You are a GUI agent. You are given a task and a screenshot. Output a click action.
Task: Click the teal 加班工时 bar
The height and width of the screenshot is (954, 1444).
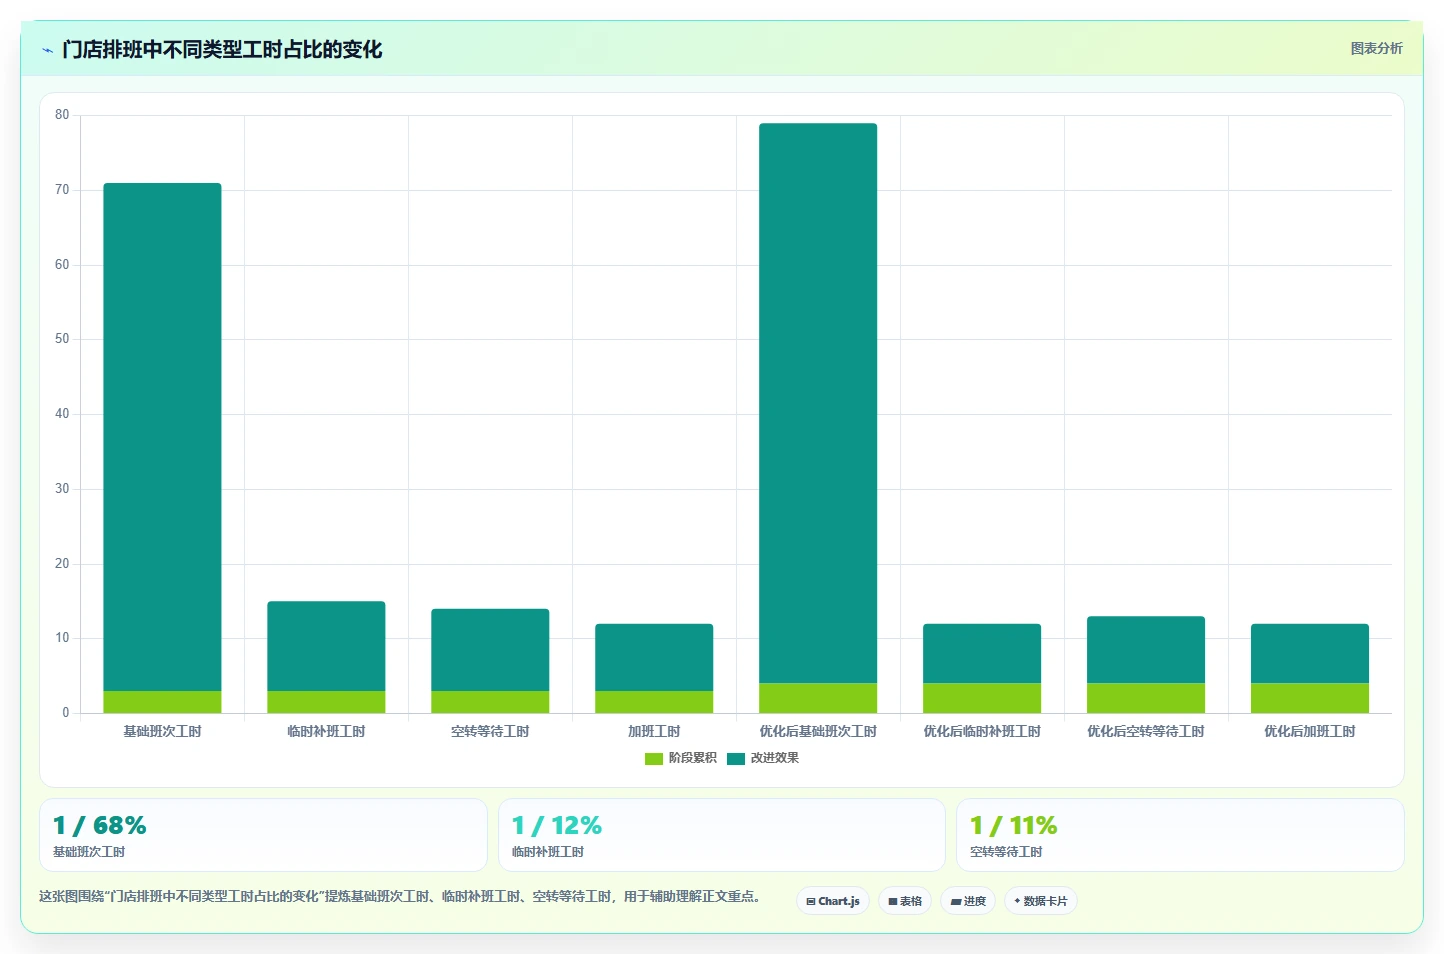[x=654, y=657]
